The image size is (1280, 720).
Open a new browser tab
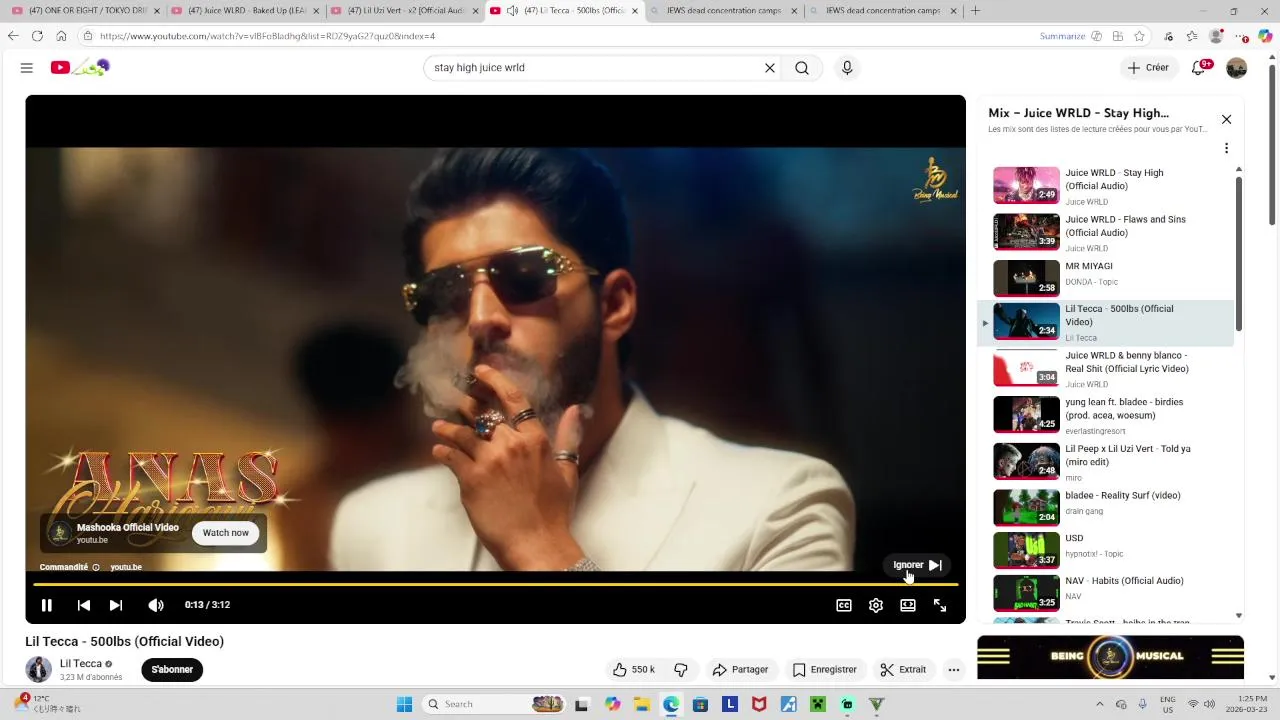click(975, 11)
